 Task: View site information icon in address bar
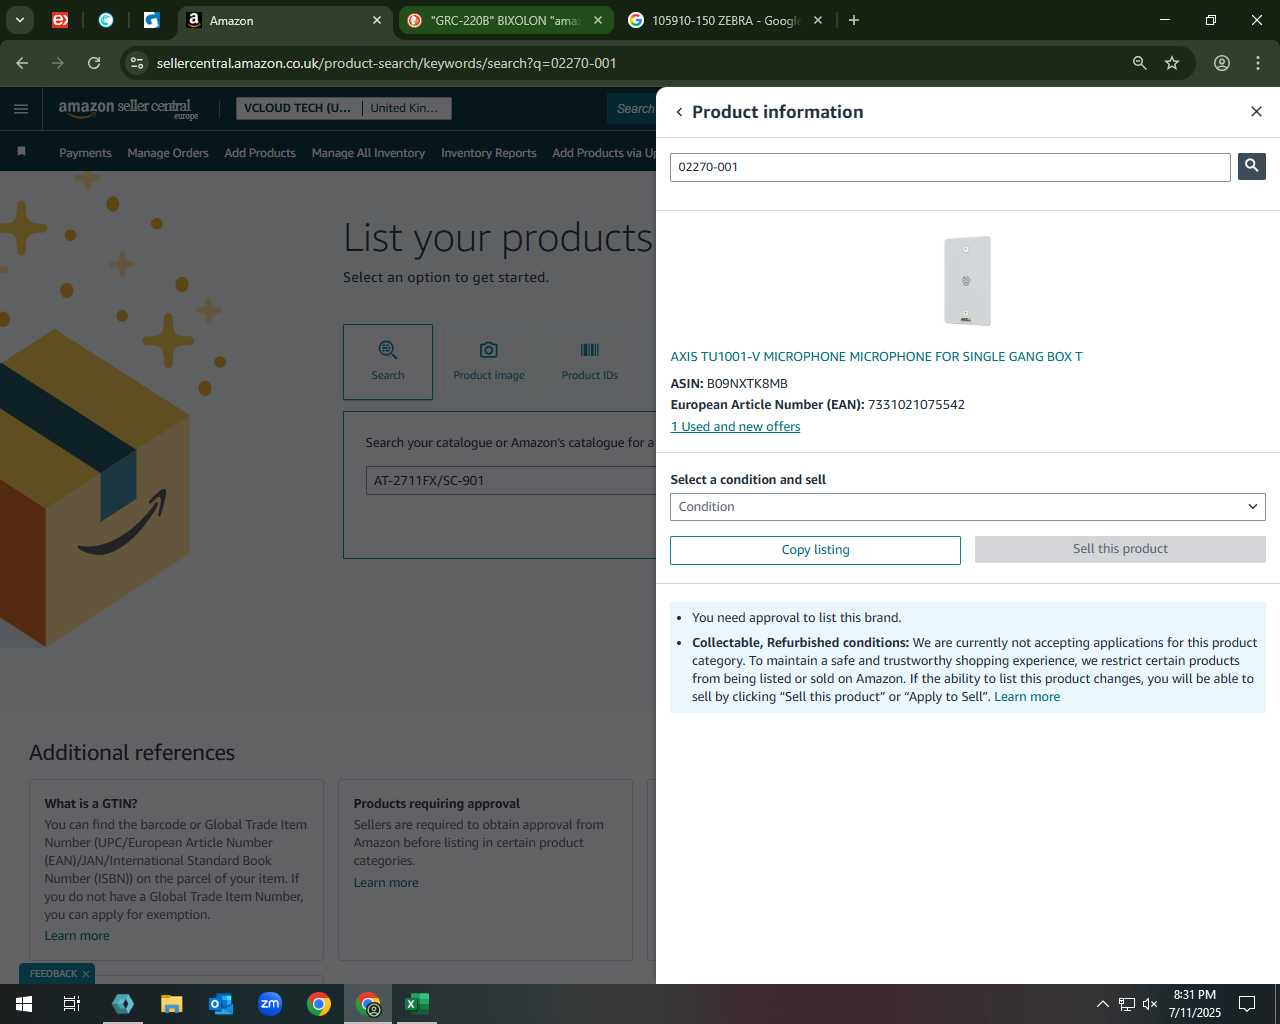point(137,63)
